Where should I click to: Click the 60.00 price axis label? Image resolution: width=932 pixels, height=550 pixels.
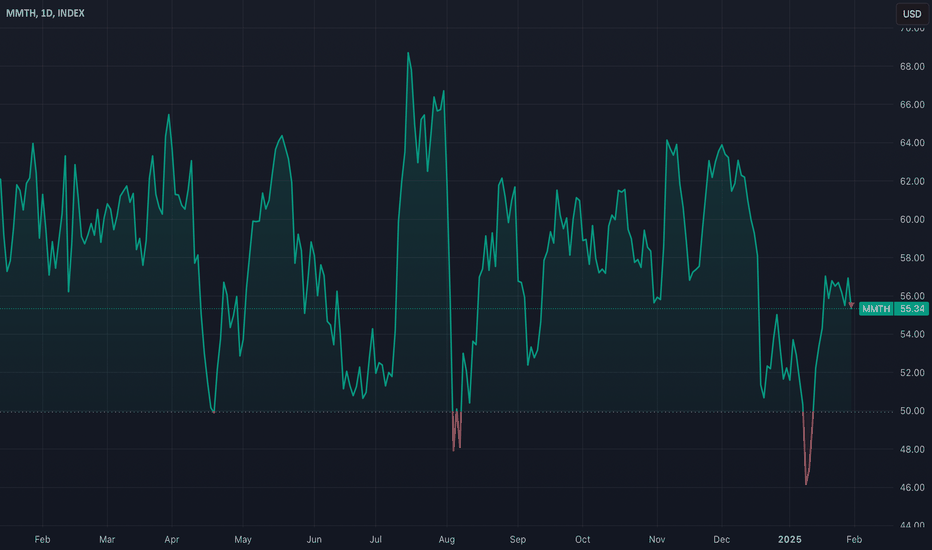click(x=912, y=219)
